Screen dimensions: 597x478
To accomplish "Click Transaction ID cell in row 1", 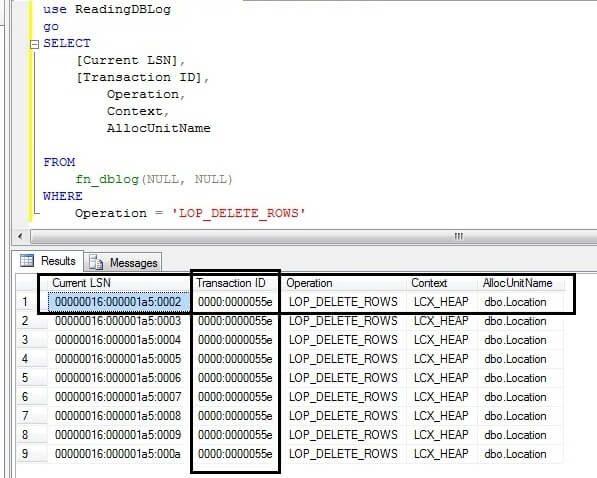I will (236, 302).
